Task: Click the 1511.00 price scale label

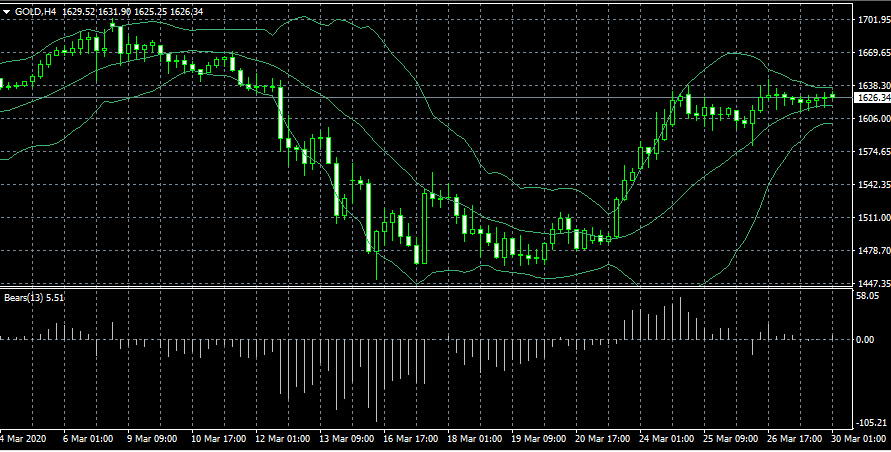Action: pyautogui.click(x=873, y=218)
